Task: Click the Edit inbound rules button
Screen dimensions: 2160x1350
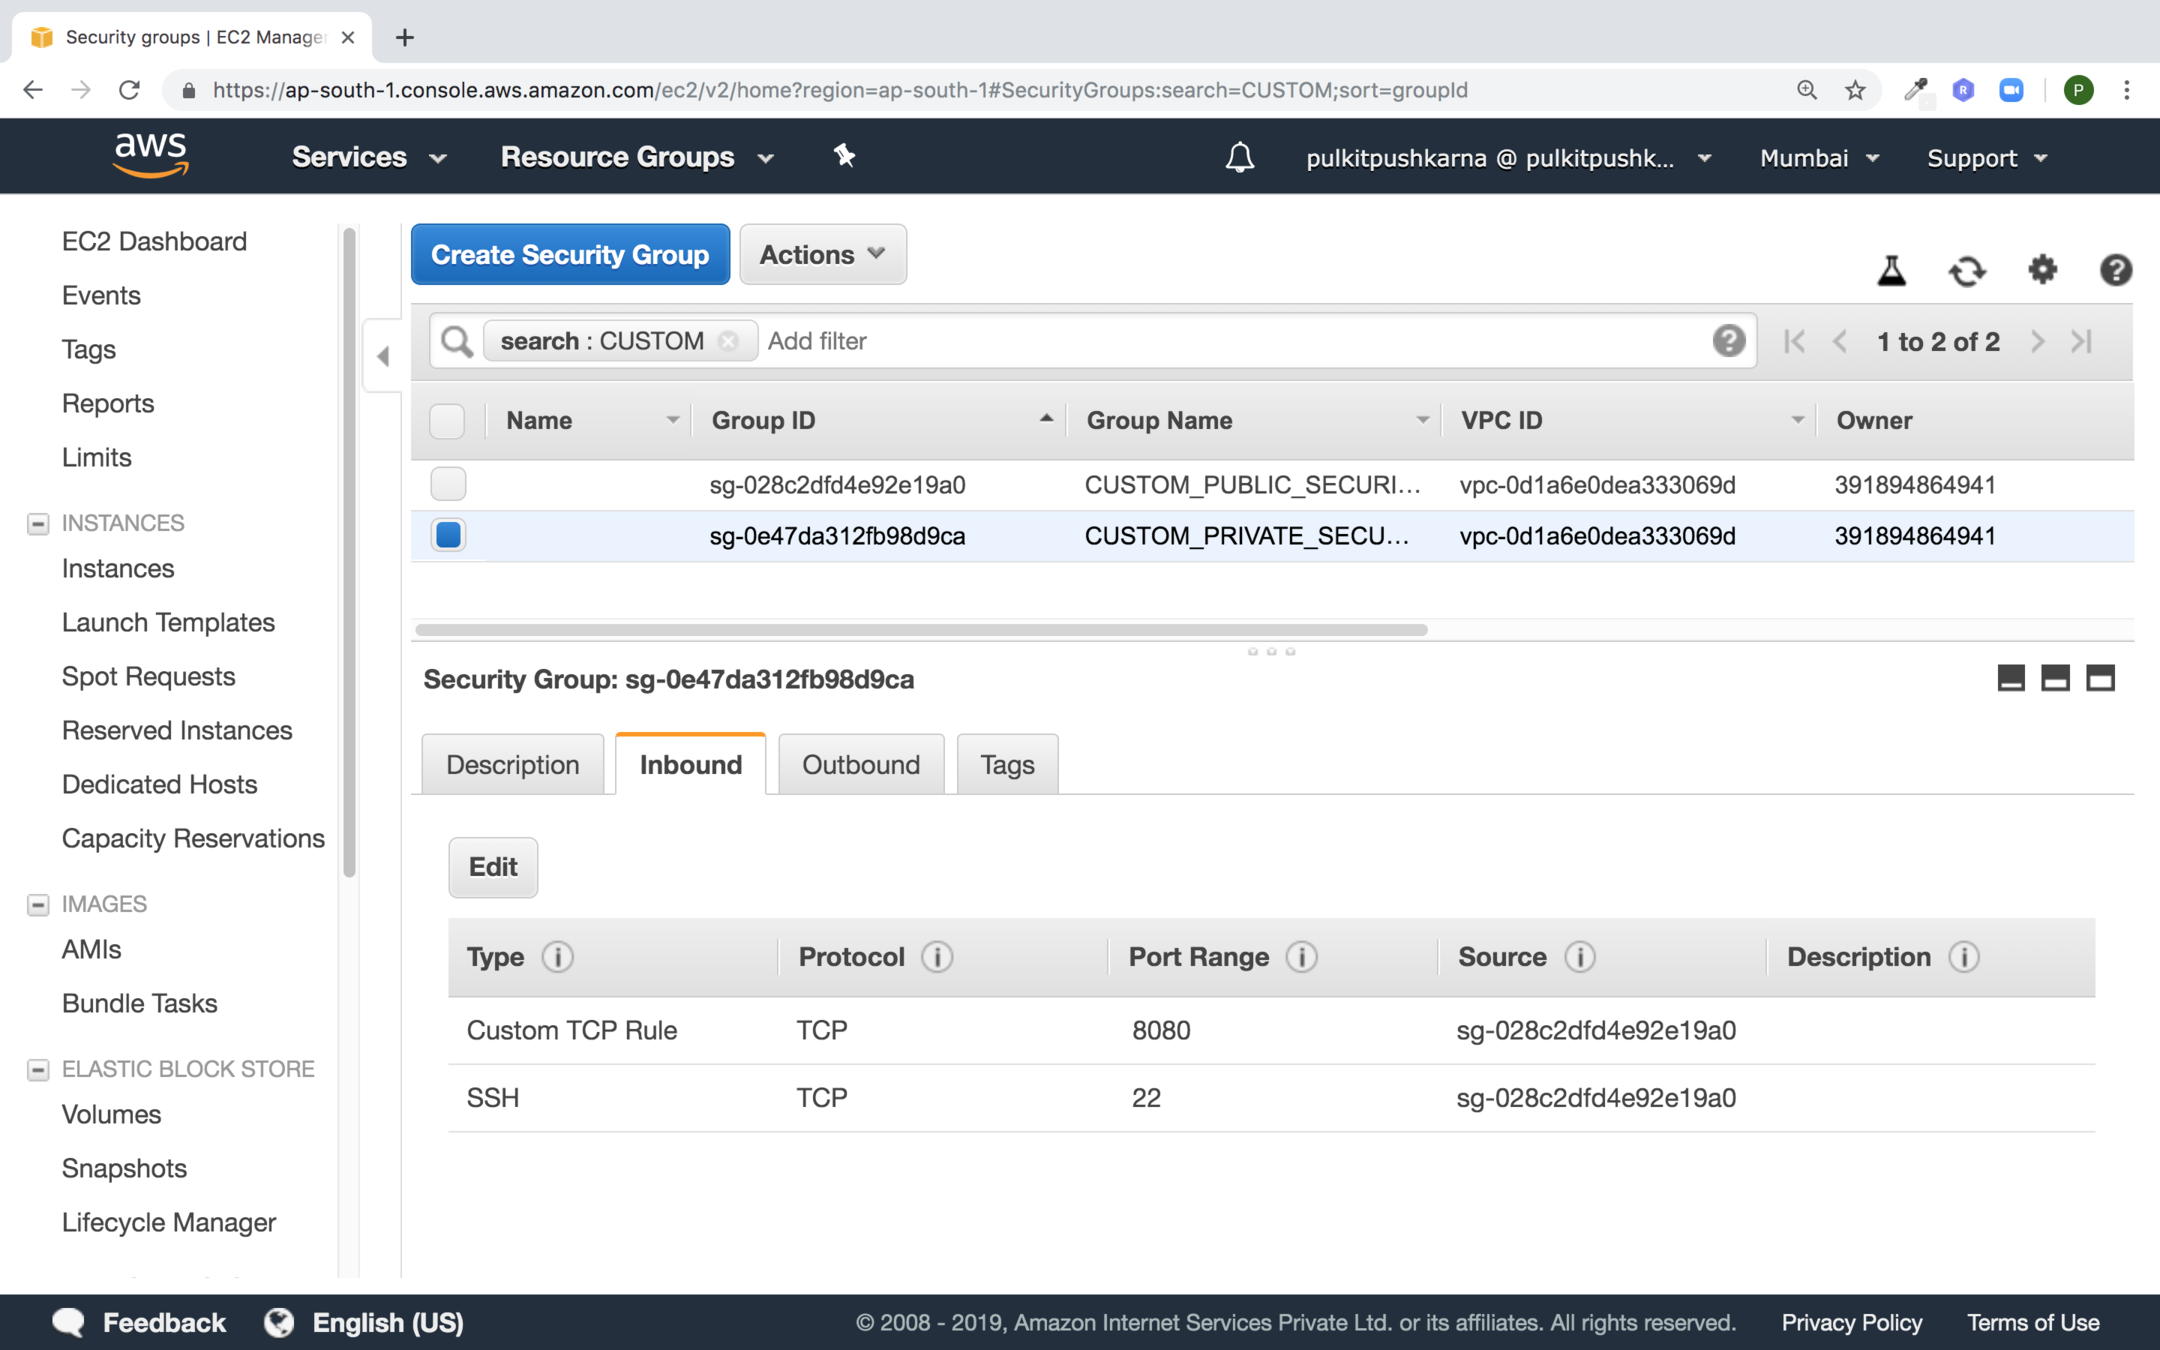Action: [x=493, y=867]
